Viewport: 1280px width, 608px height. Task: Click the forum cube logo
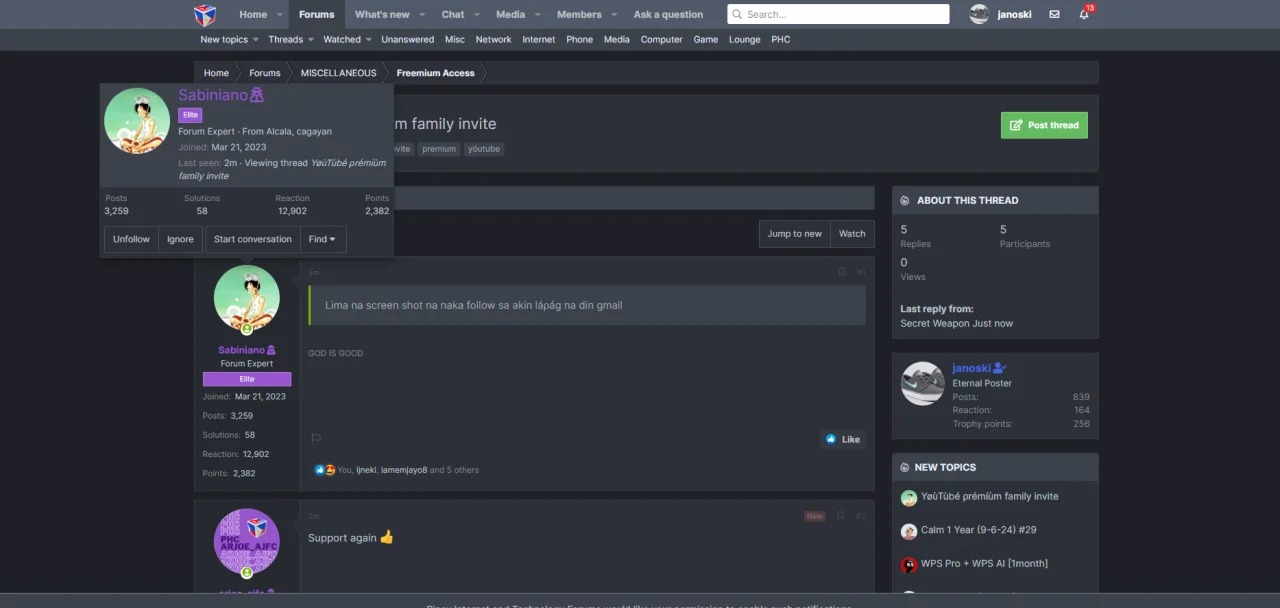[x=205, y=14]
